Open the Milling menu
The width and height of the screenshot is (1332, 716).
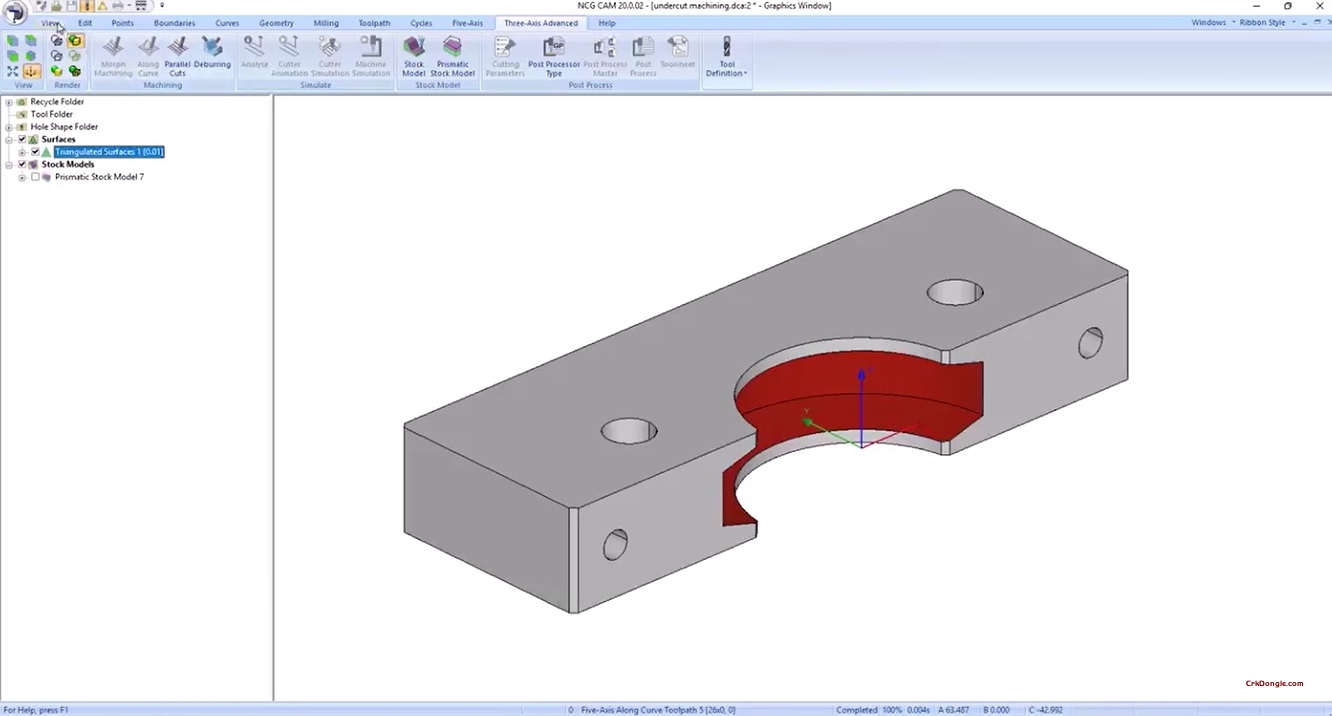(x=325, y=22)
